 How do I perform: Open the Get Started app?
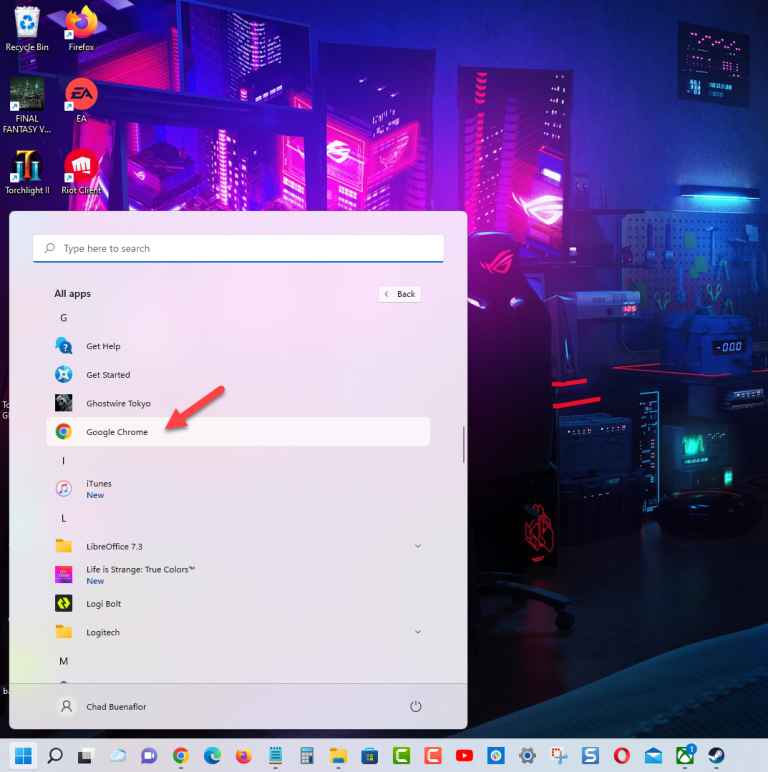coord(238,375)
